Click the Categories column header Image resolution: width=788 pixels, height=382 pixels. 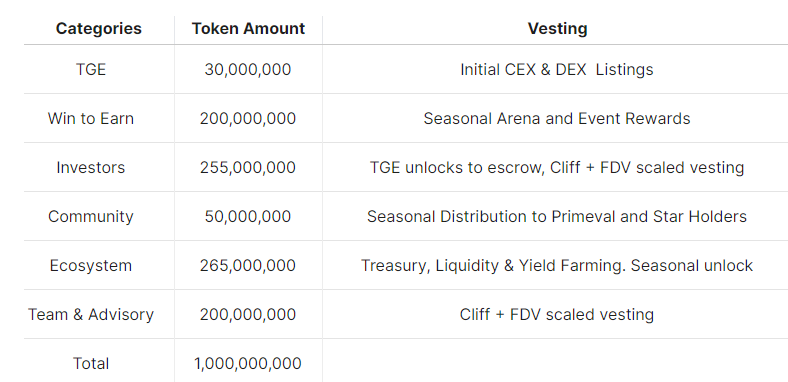(98, 29)
